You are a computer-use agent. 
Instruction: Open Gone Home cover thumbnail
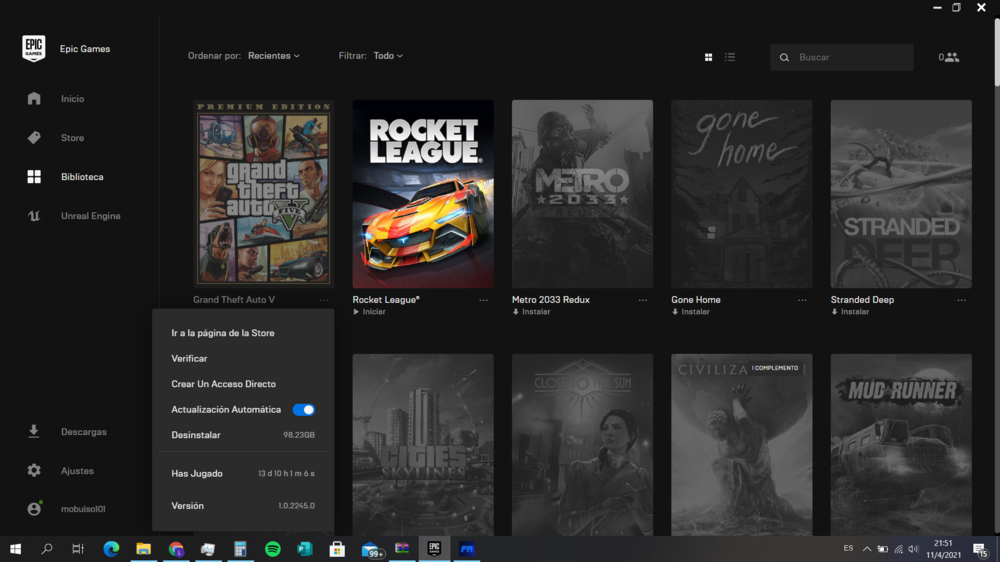pos(742,194)
